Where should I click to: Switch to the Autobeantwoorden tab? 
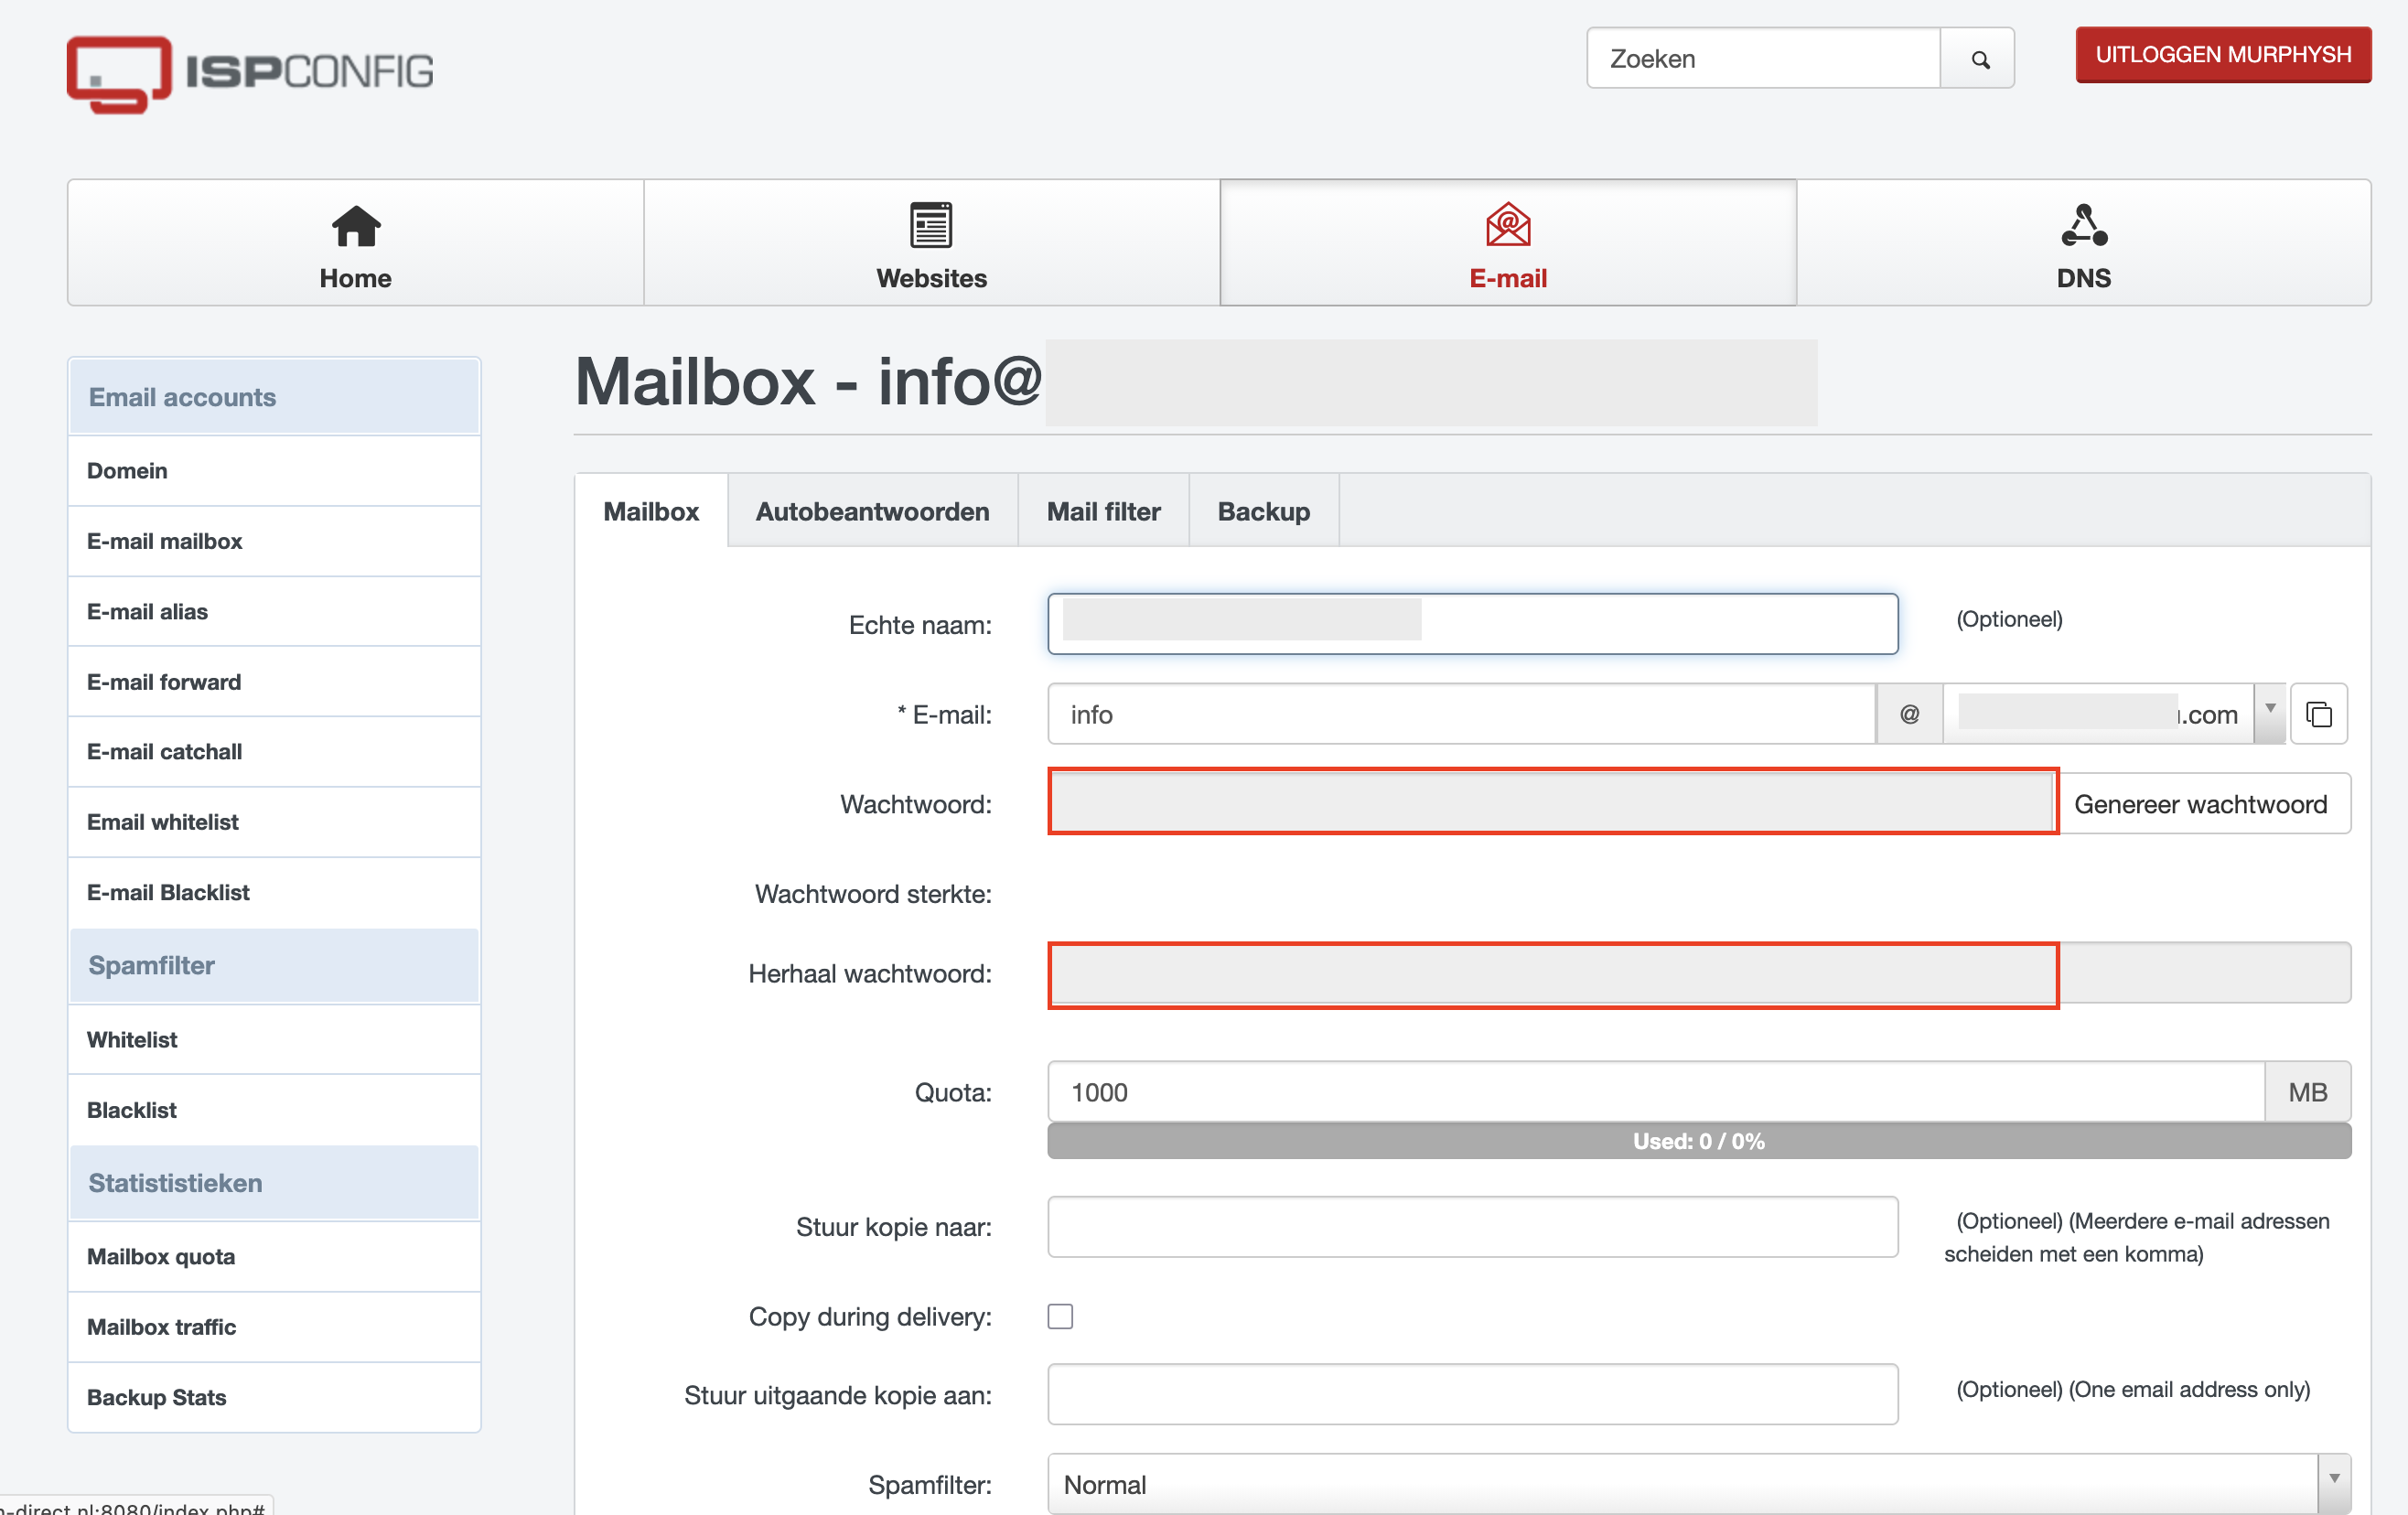(x=872, y=511)
